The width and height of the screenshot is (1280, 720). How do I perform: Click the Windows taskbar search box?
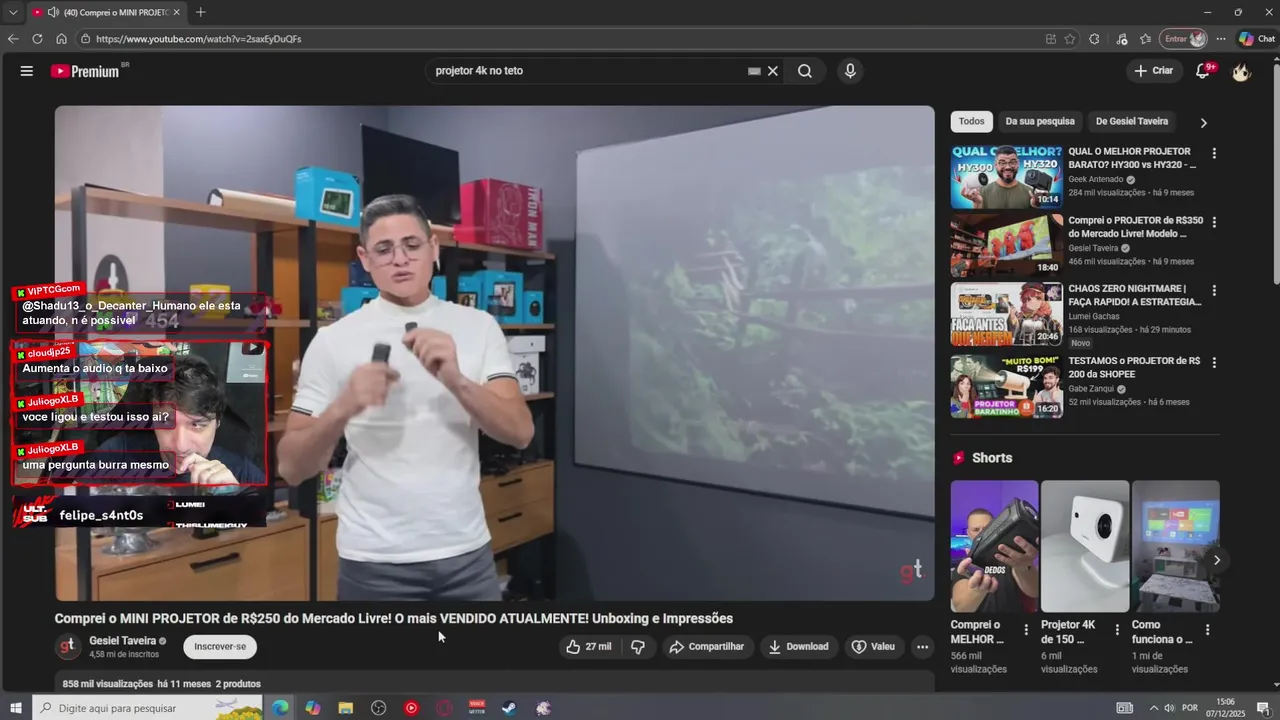click(x=148, y=708)
